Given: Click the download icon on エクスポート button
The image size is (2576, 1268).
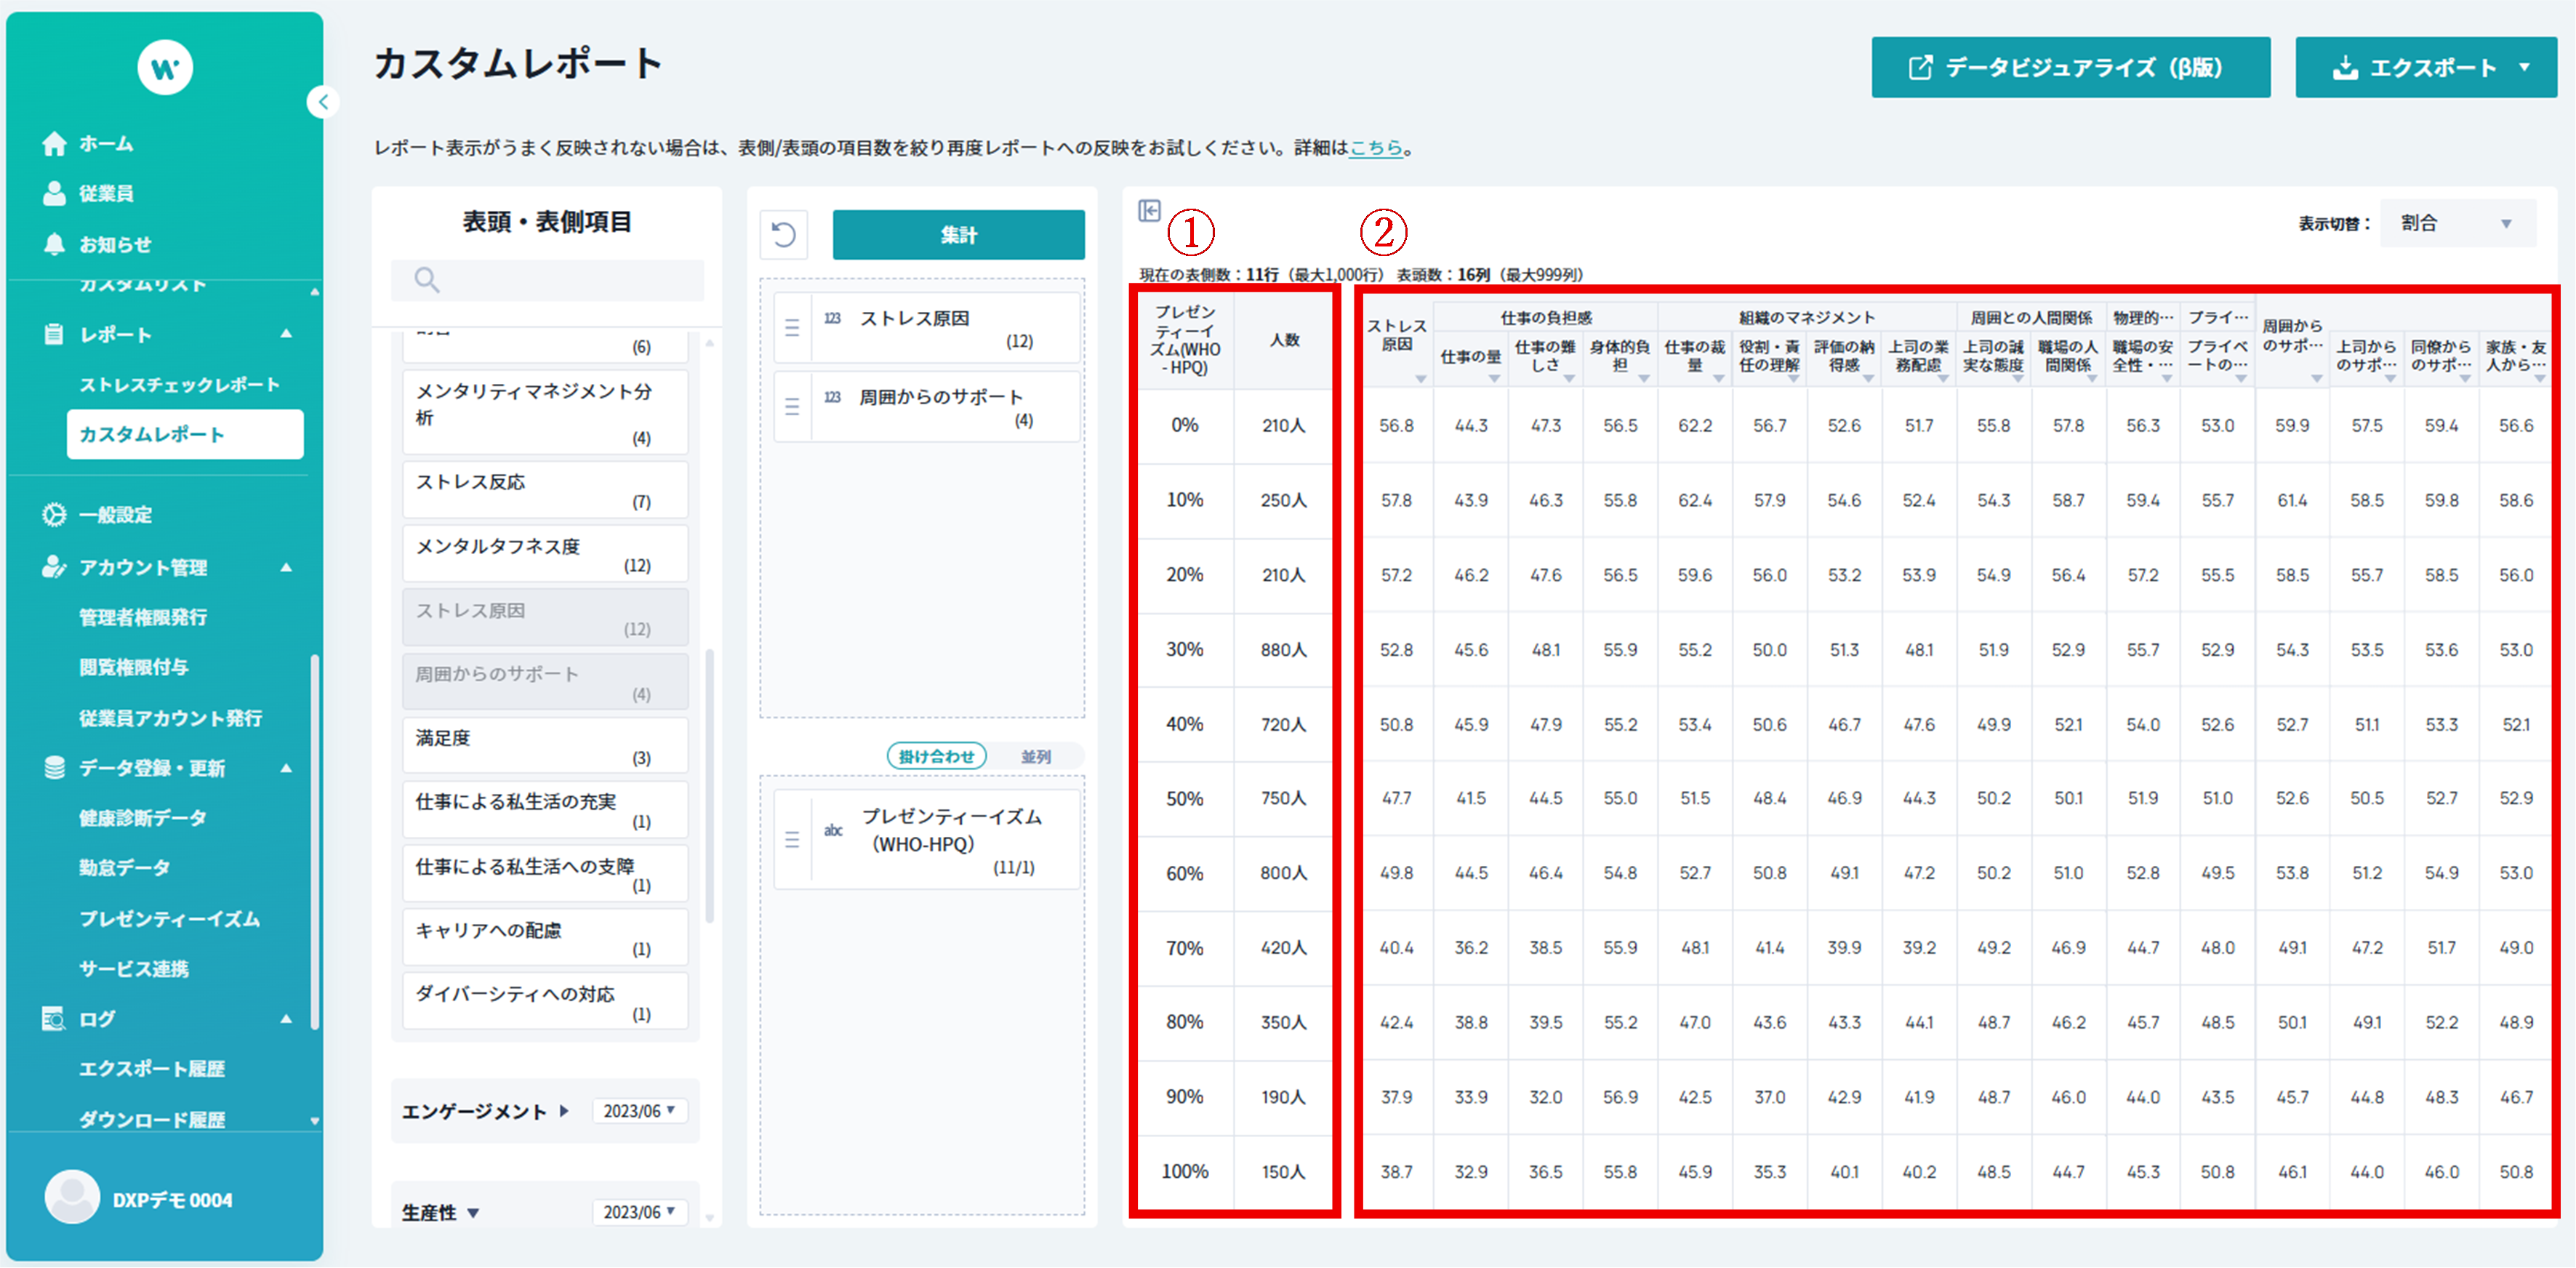Looking at the screenshot, I should (2344, 68).
